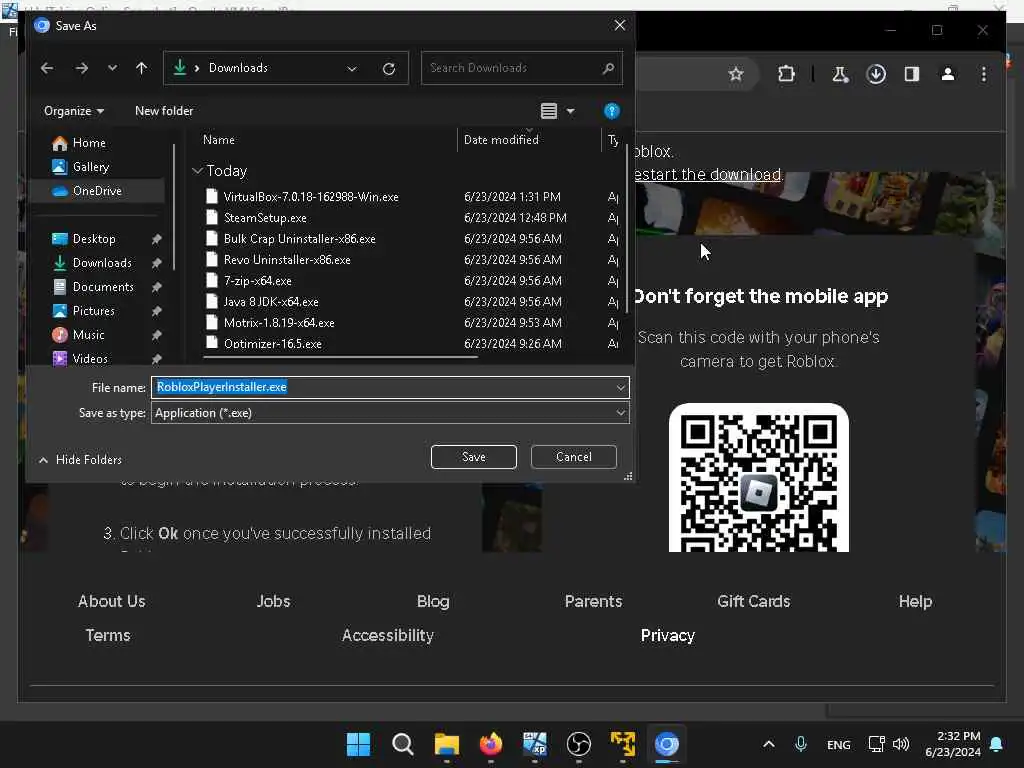Click Hide Folders toggle

(x=80, y=460)
